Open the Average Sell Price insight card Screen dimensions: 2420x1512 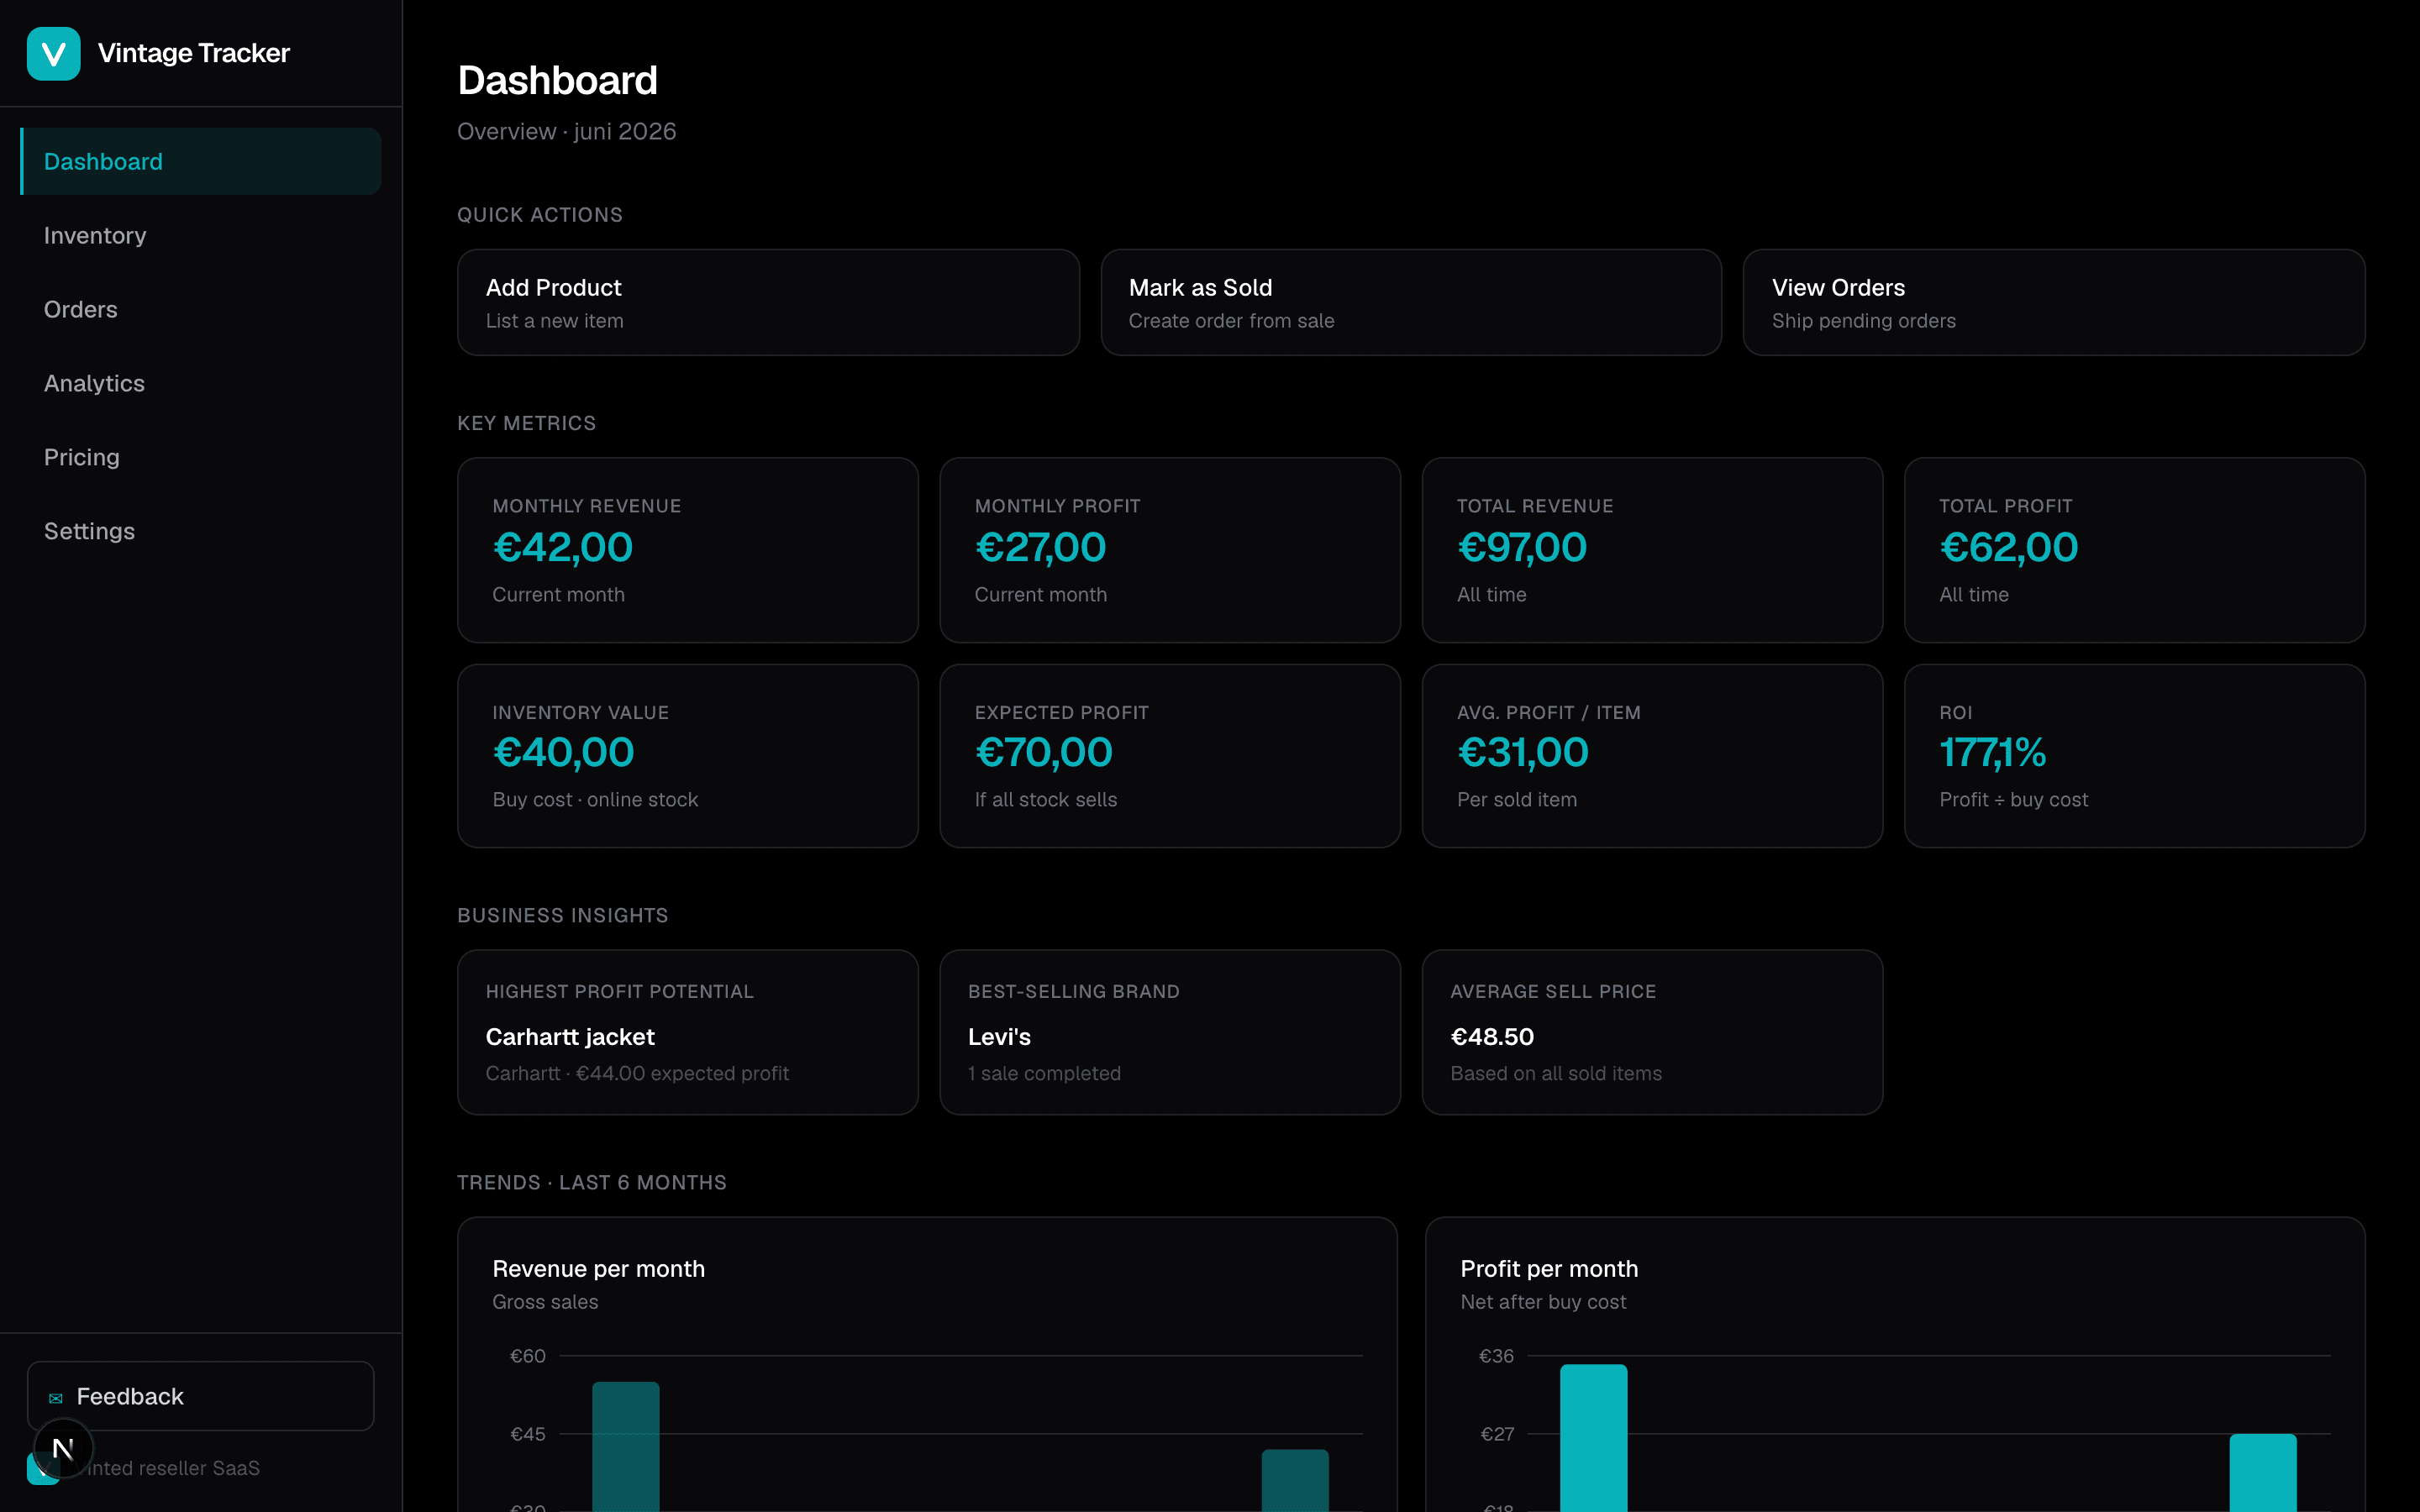[1652, 1032]
